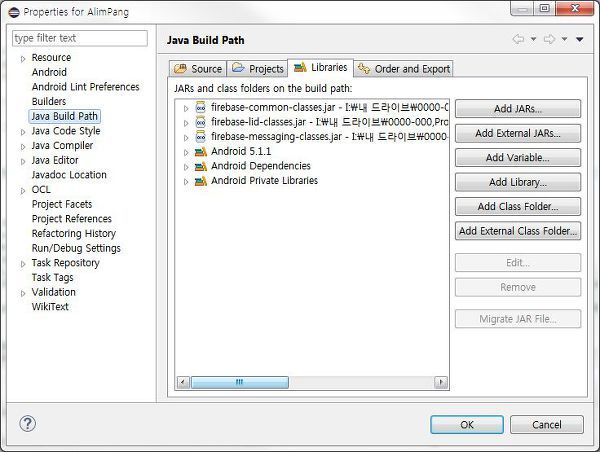Select Javadoc Location item
The height and width of the screenshot is (452, 600).
[69, 175]
